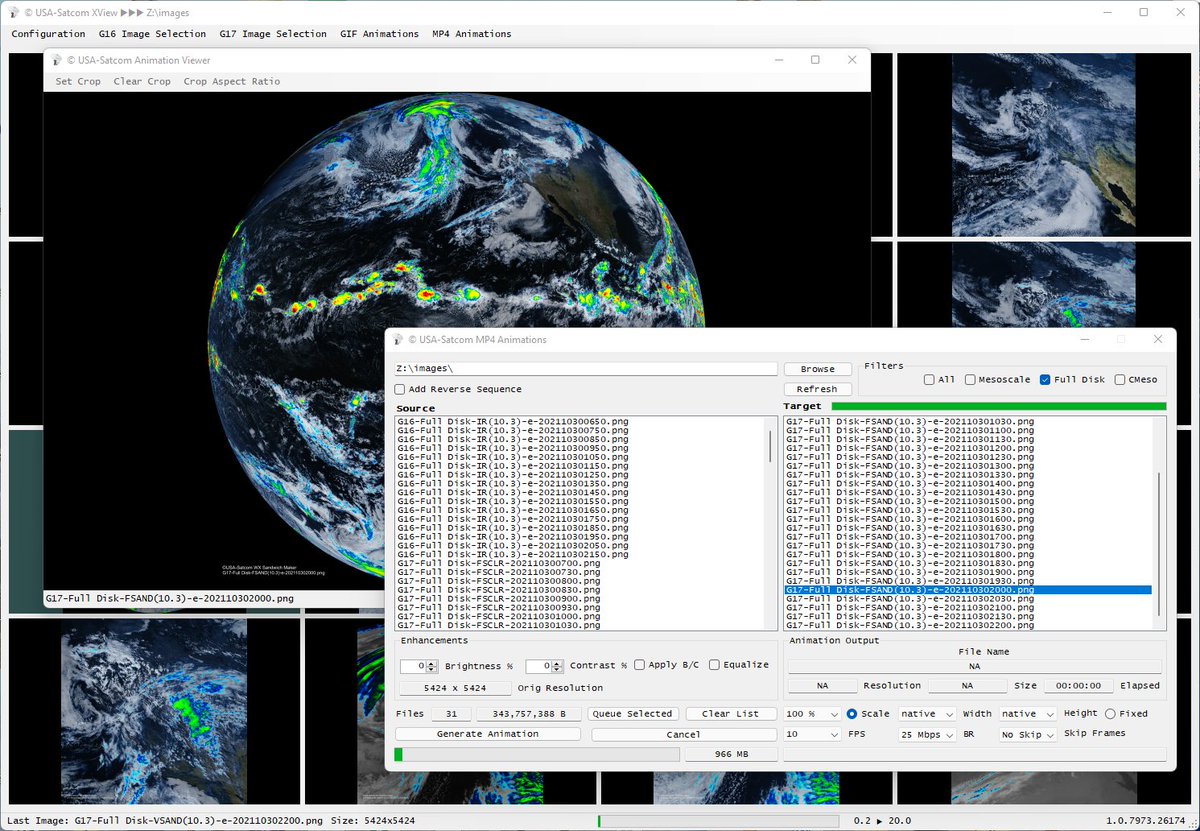
Task: Click the Contrast % spinner arrows
Action: coord(557,666)
